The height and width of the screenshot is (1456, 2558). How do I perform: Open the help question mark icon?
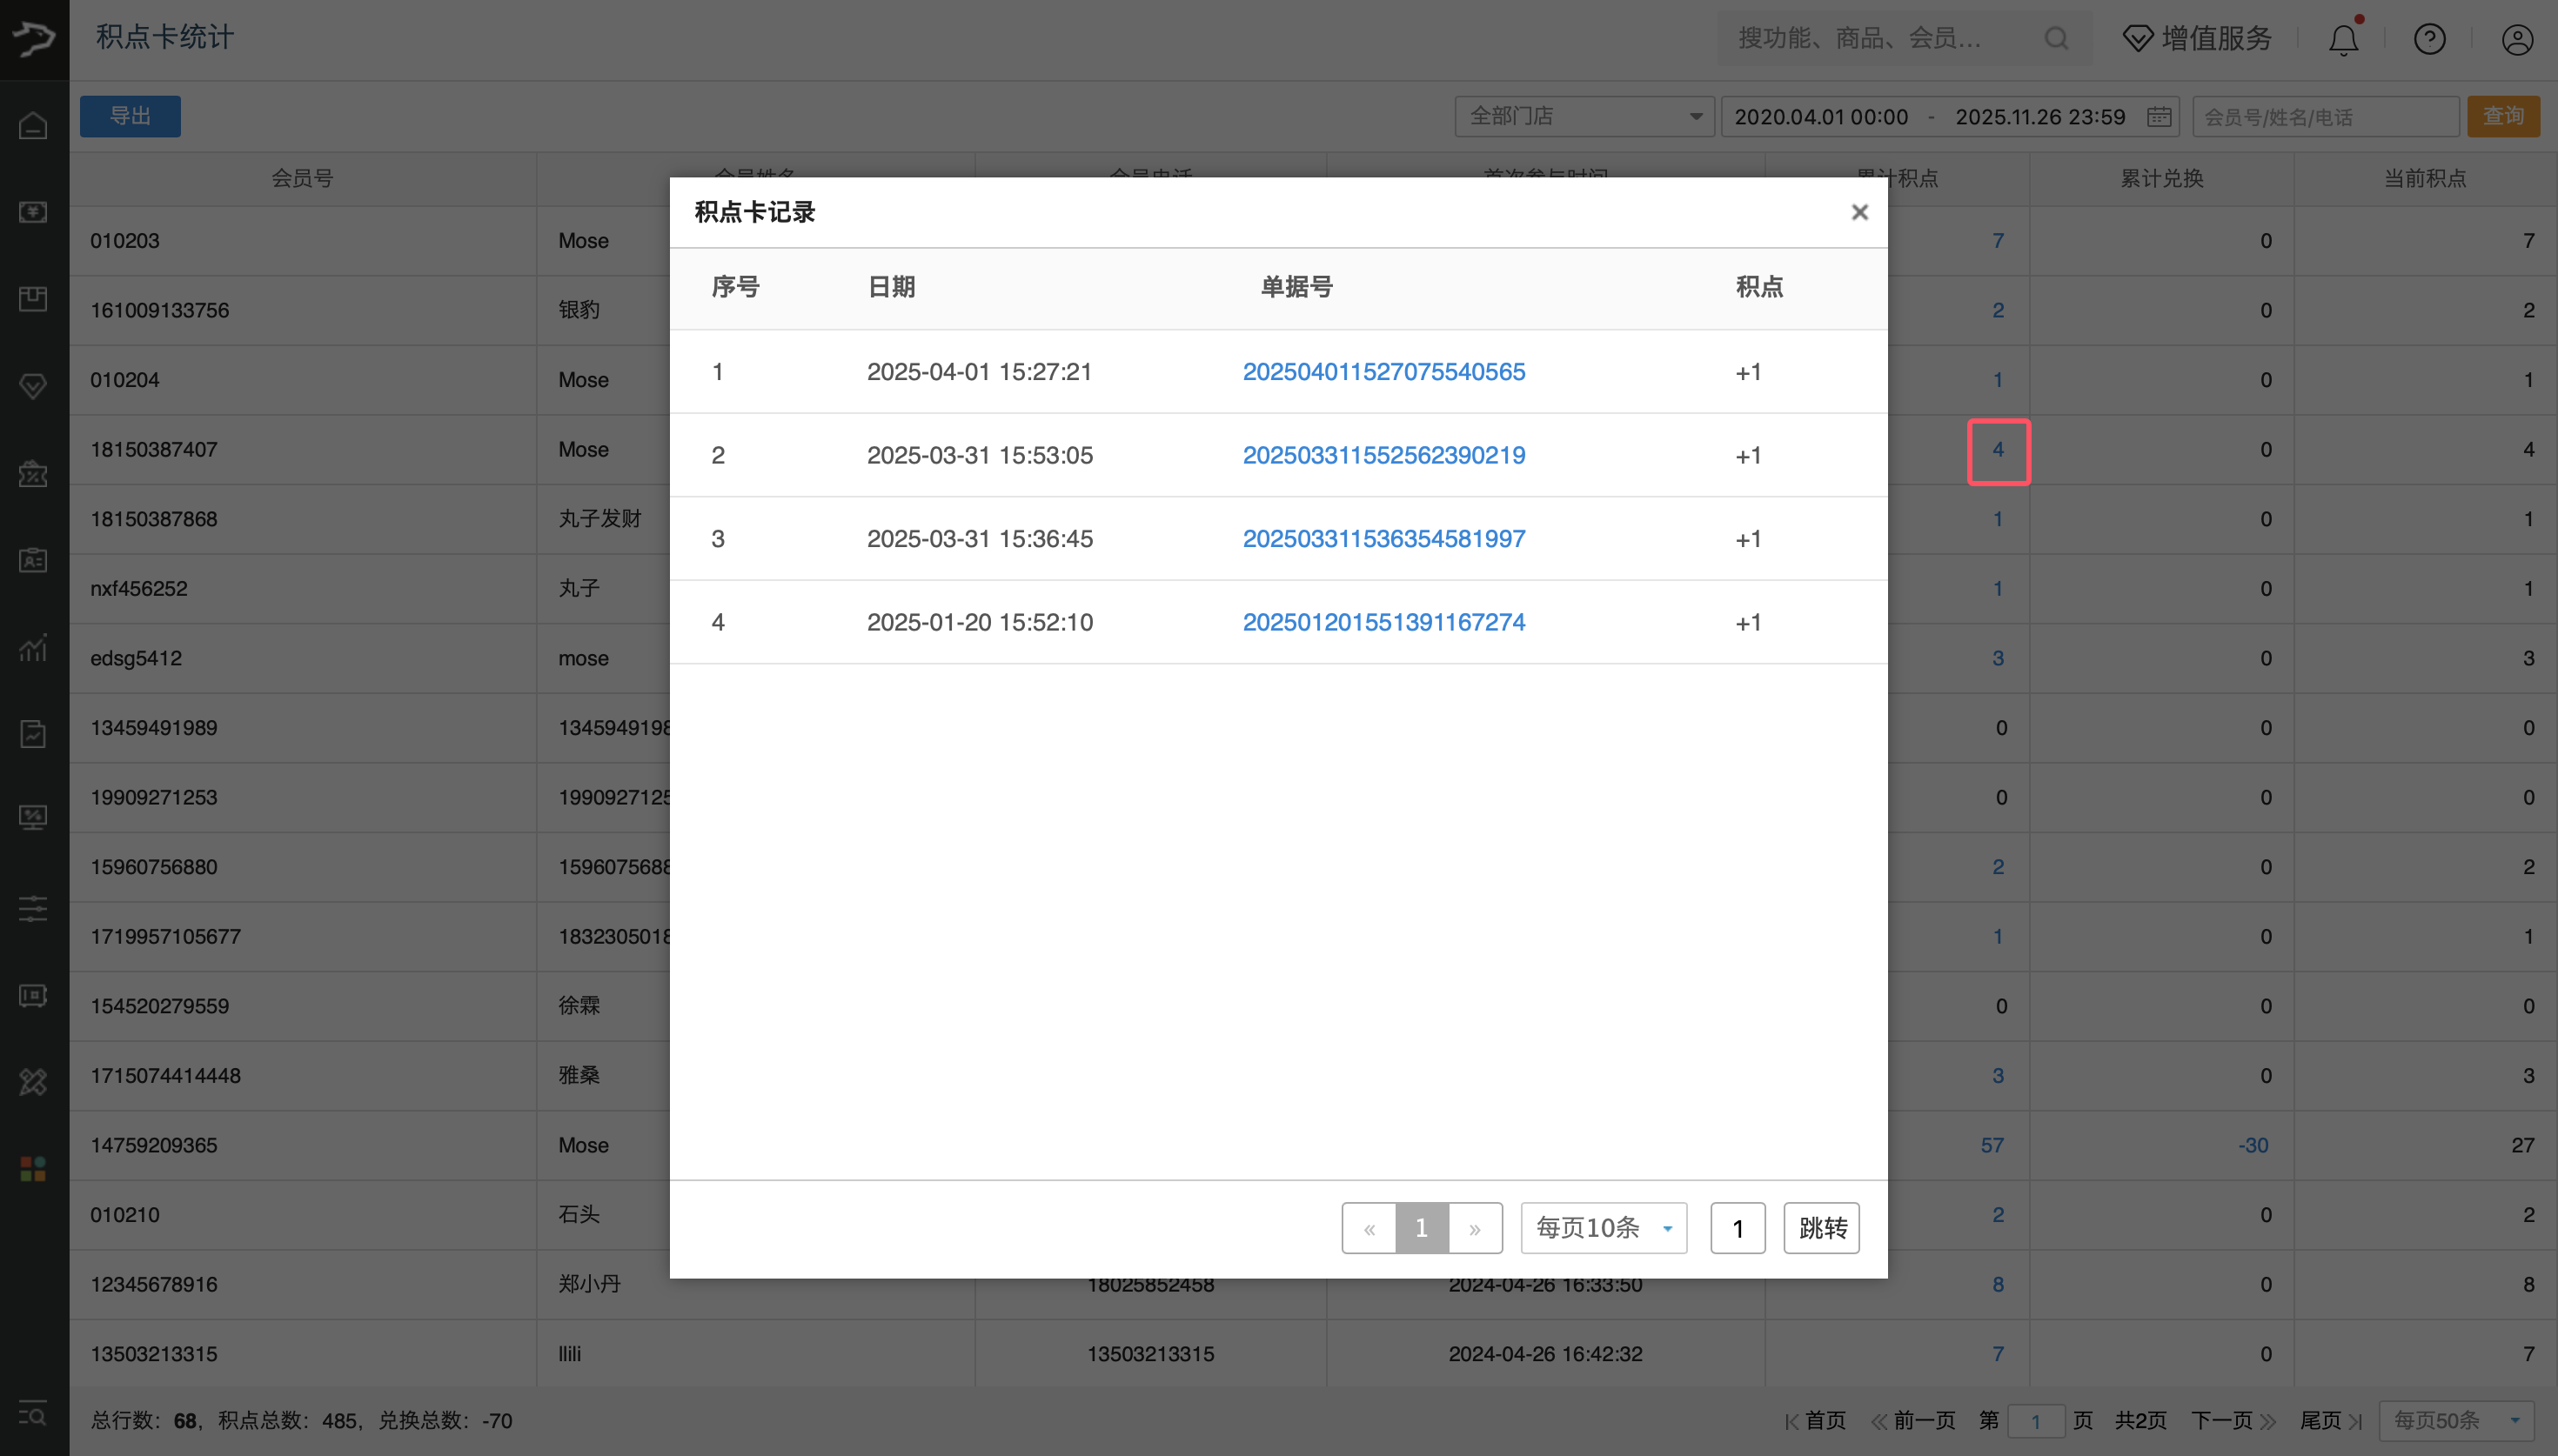coord(2429,38)
